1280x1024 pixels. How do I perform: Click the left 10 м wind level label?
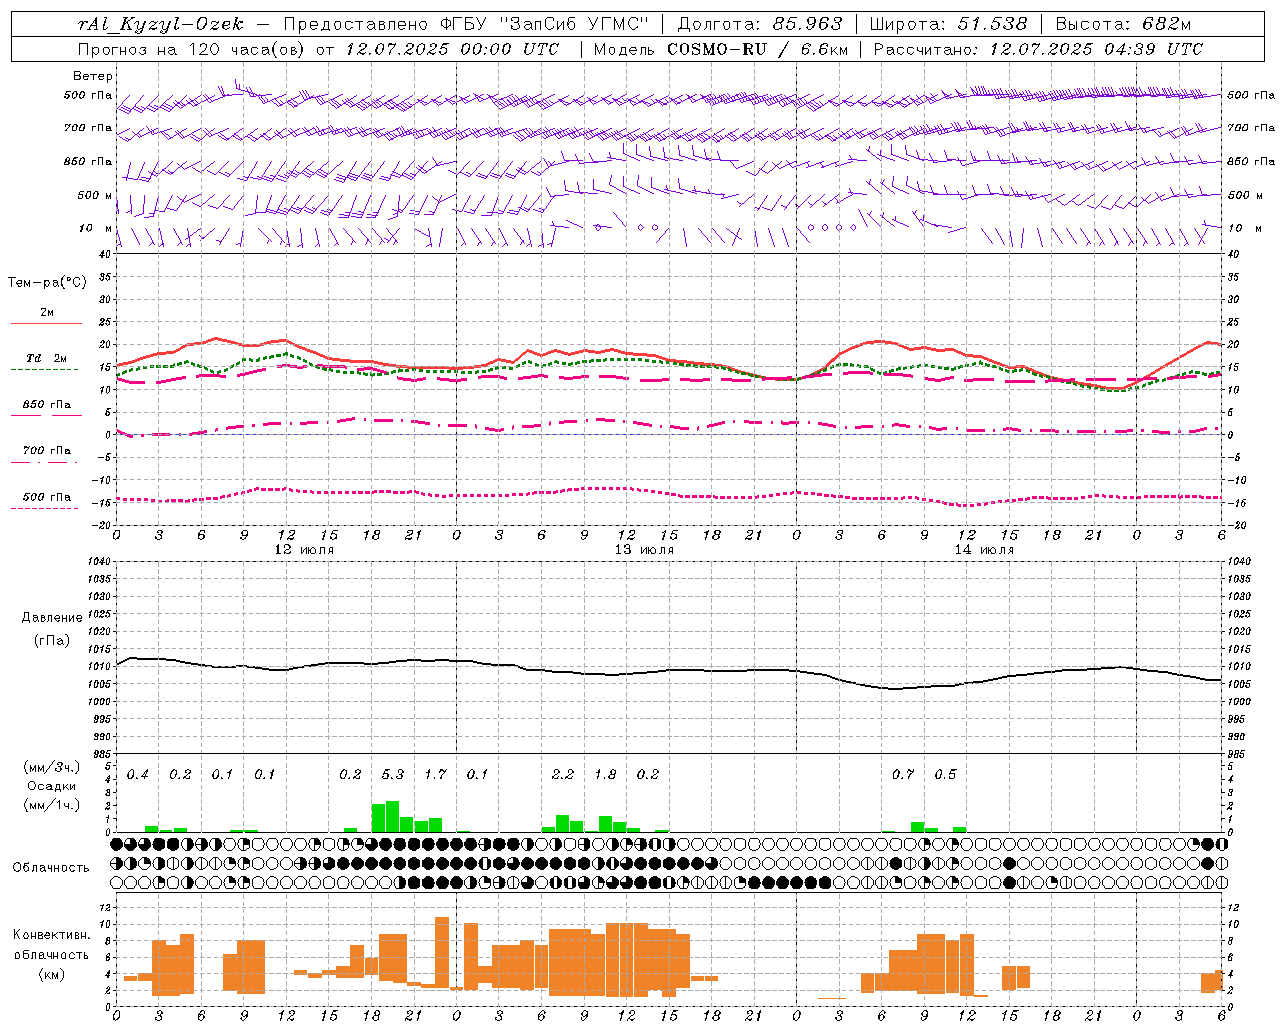95,228
